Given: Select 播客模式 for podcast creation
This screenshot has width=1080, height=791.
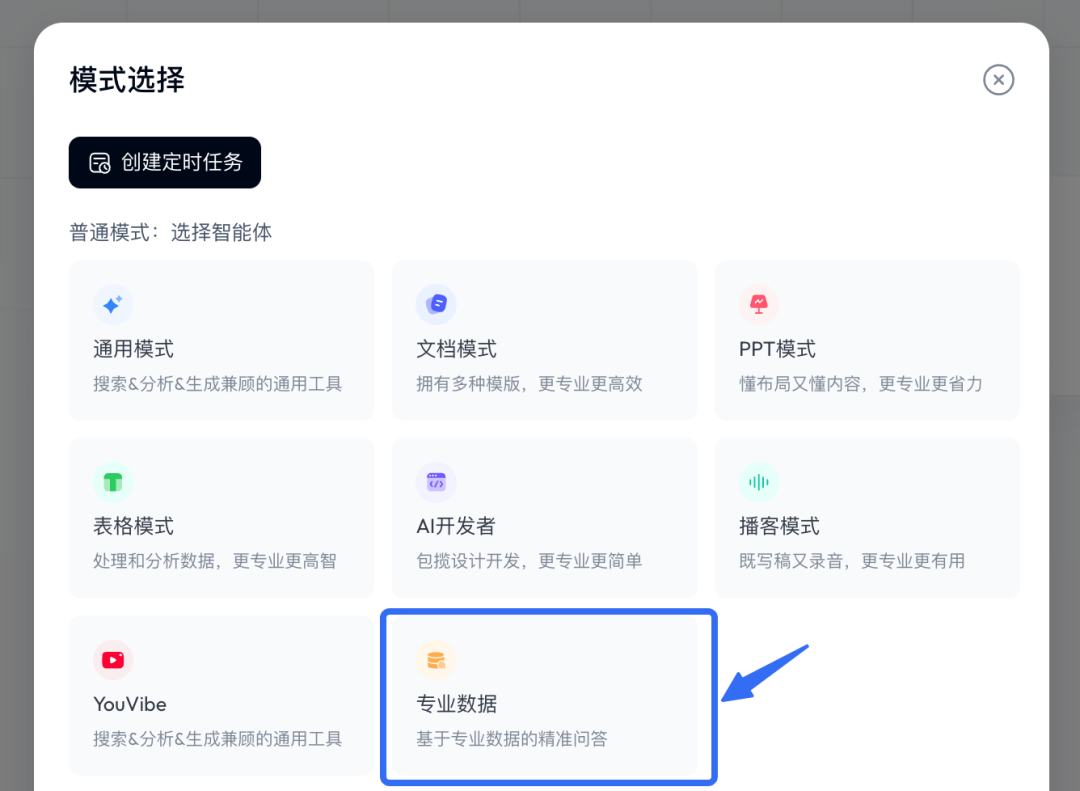Looking at the screenshot, I should 867,517.
